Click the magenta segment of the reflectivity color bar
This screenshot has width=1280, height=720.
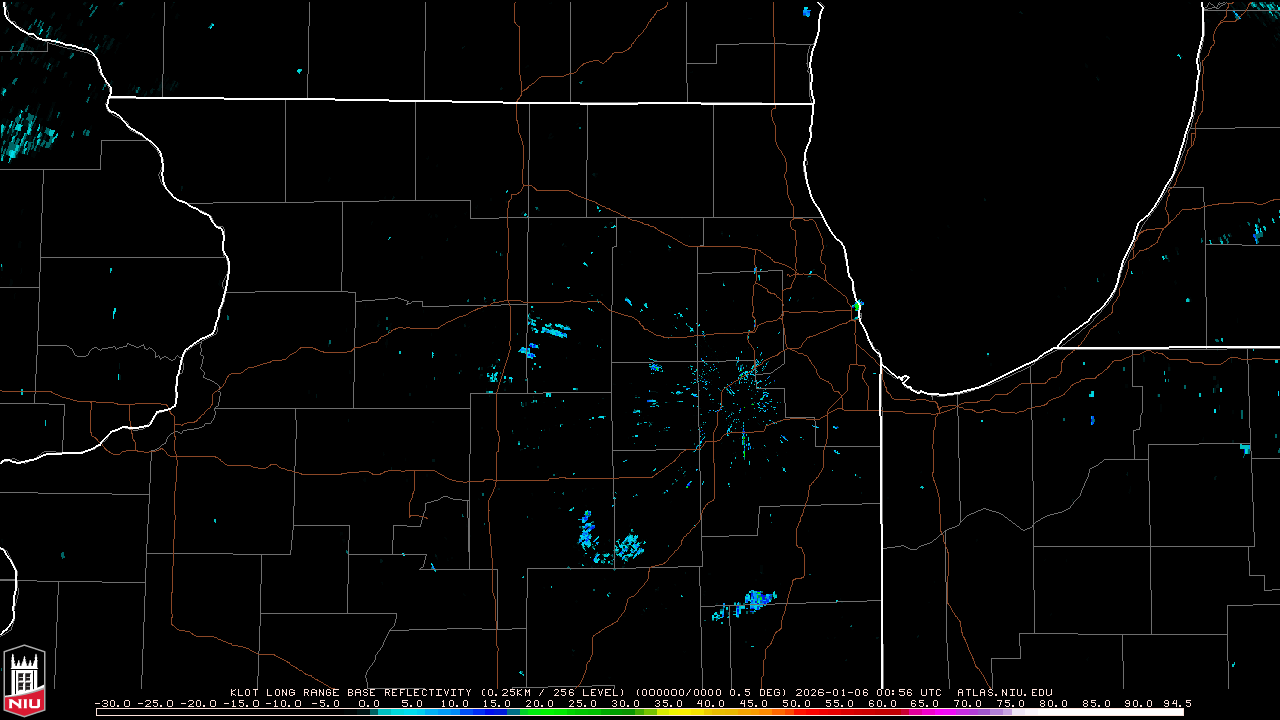[935, 712]
